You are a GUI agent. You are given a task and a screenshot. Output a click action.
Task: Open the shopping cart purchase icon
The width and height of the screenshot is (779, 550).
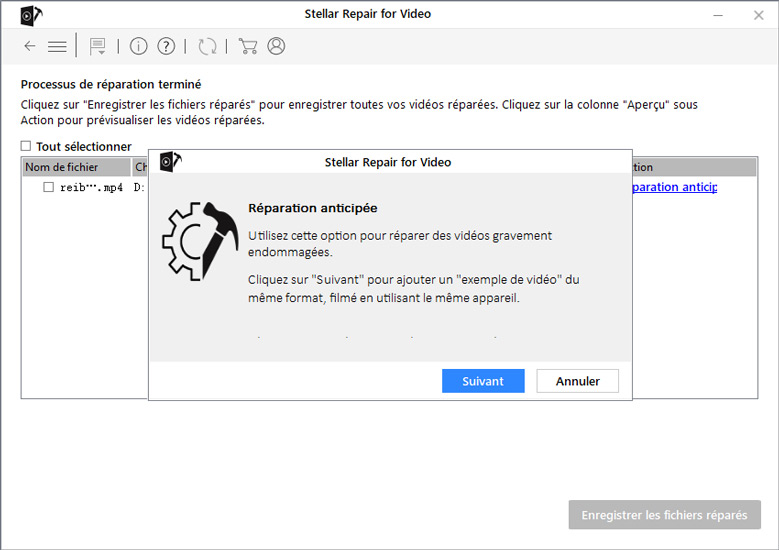(248, 46)
